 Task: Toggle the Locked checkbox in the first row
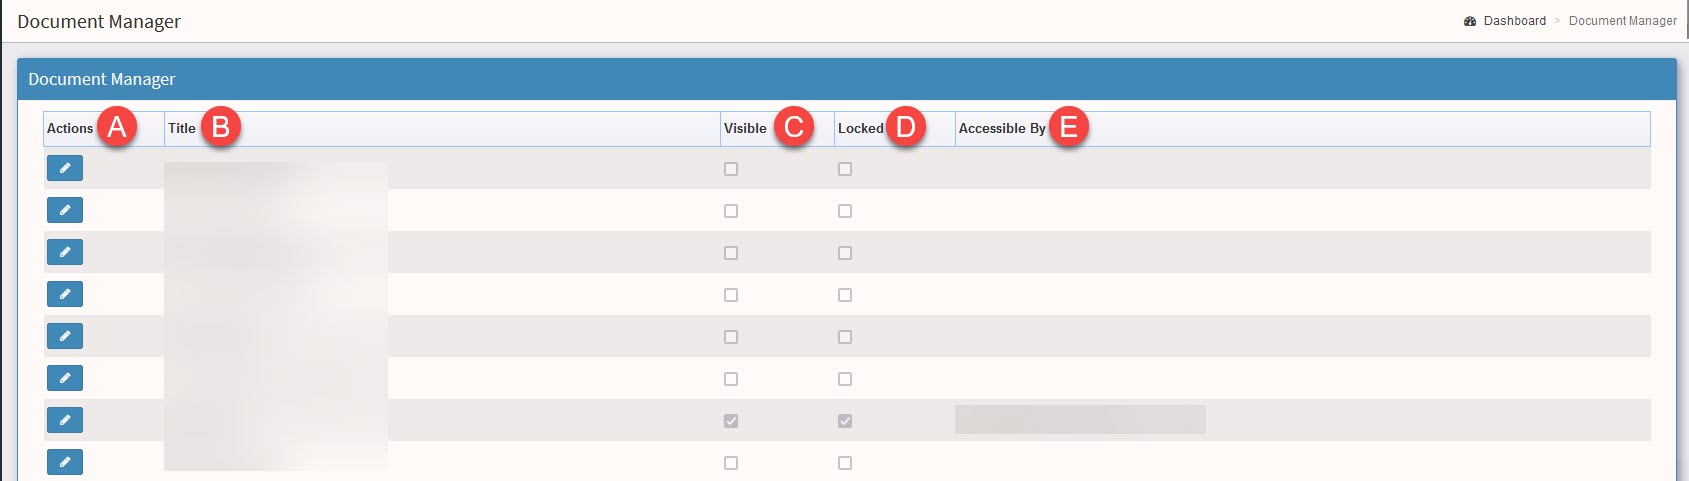[x=845, y=169]
